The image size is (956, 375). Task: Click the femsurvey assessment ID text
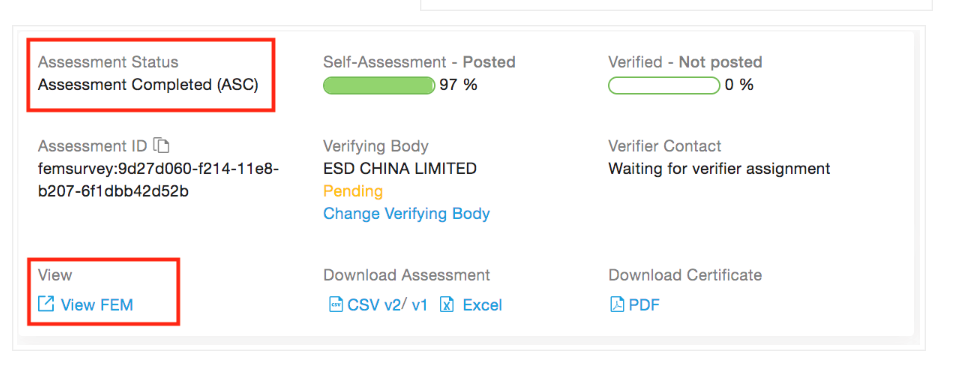point(159,179)
